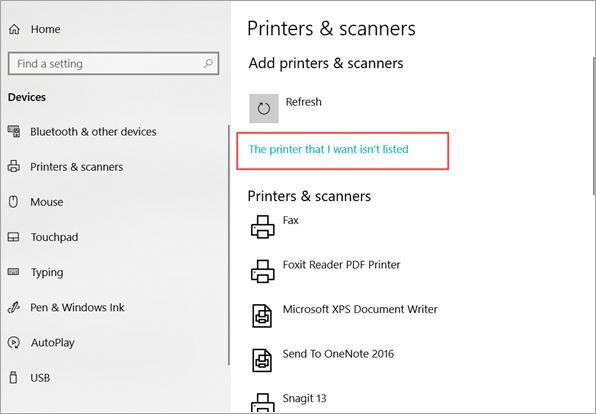The image size is (596, 414).
Task: Select Microsoft XPS Document Writer
Action: pos(360,309)
